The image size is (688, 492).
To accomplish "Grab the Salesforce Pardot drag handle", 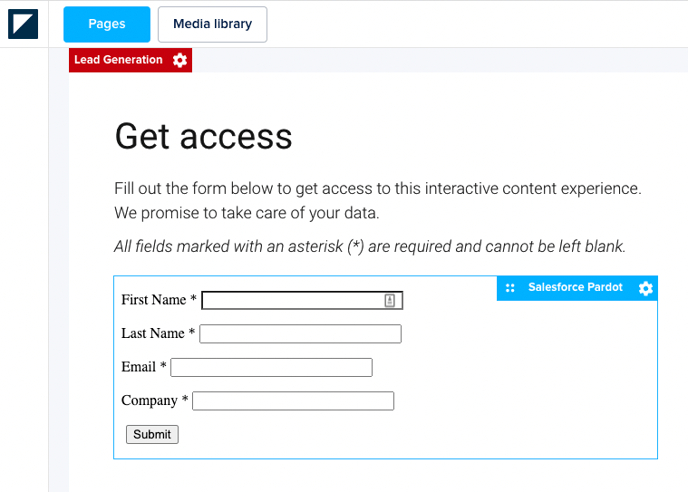I will click(510, 288).
